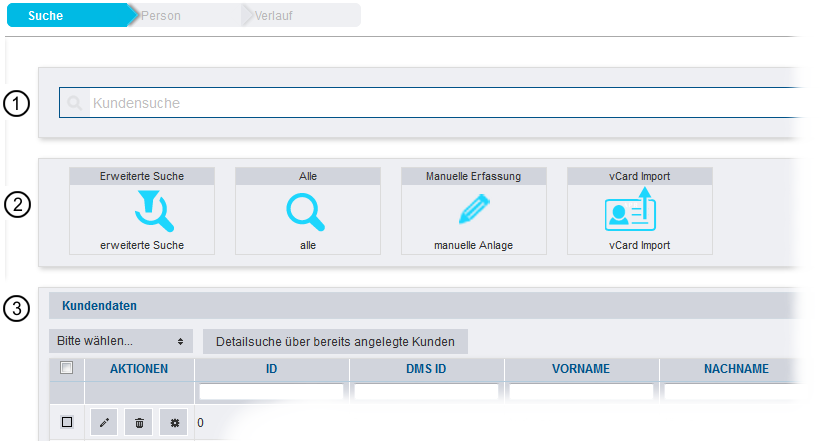Open the gear settings icon in the row
This screenshot has width=825, height=441.
click(174, 423)
